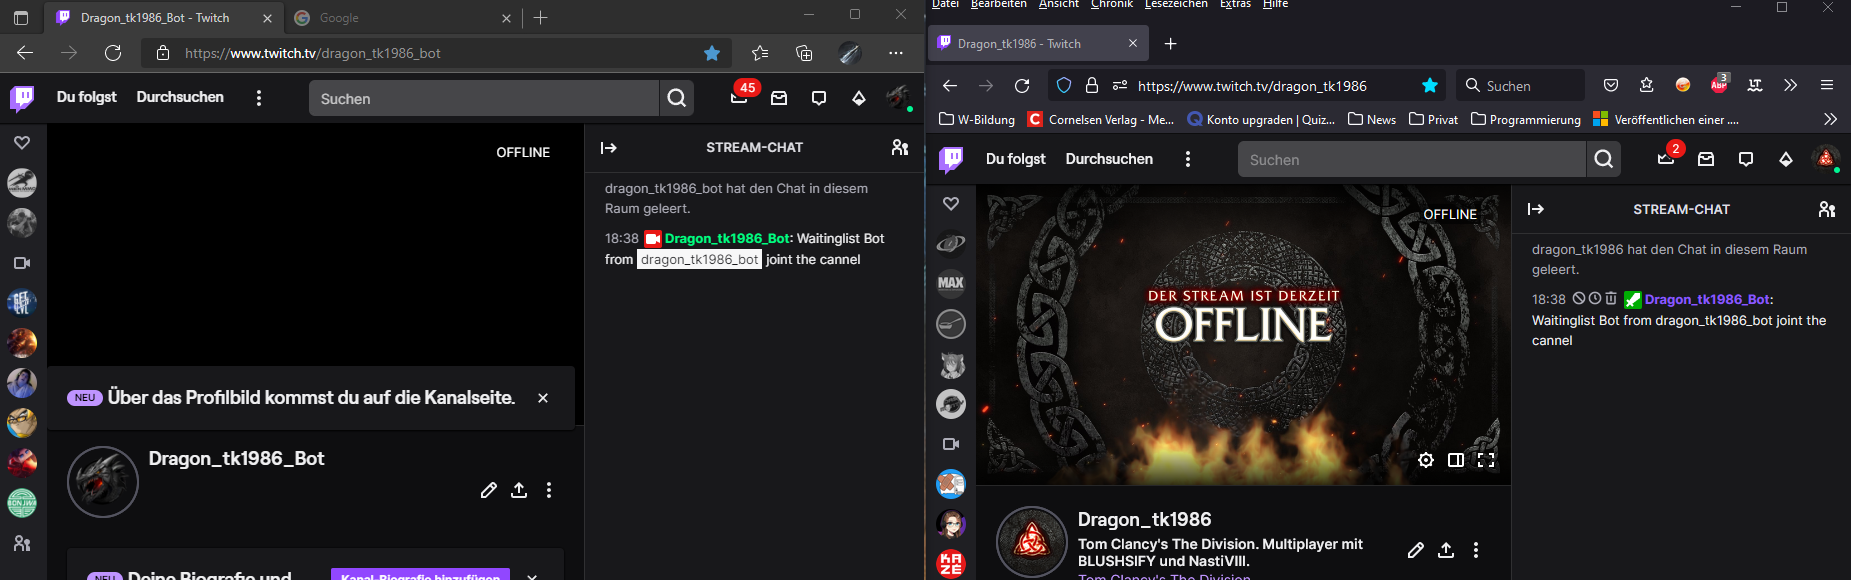Timeout the Dragon_tk1986_Bot chat user
Viewport: 1851px width, 580px height.
[x=1595, y=298]
